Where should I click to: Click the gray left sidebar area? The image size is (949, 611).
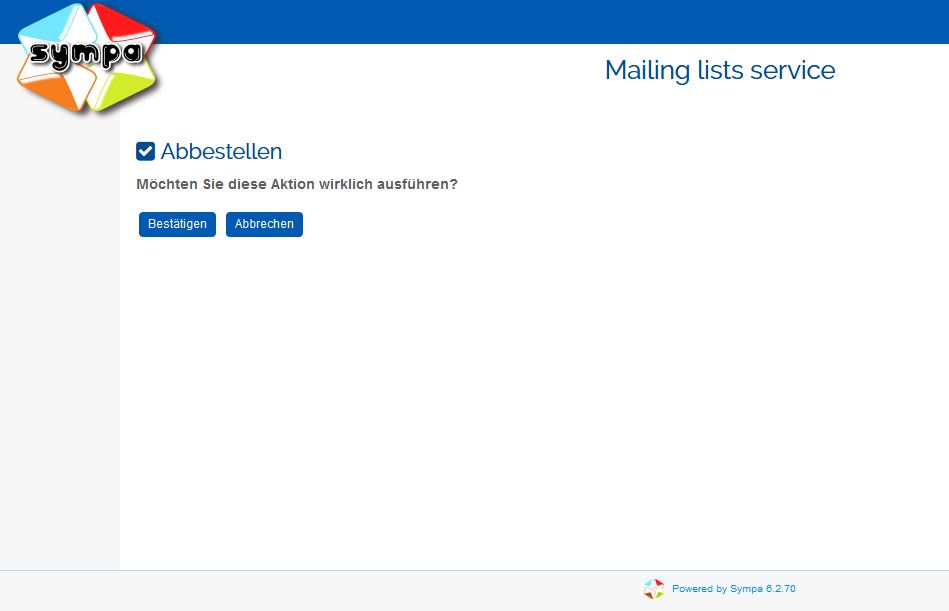point(59,350)
